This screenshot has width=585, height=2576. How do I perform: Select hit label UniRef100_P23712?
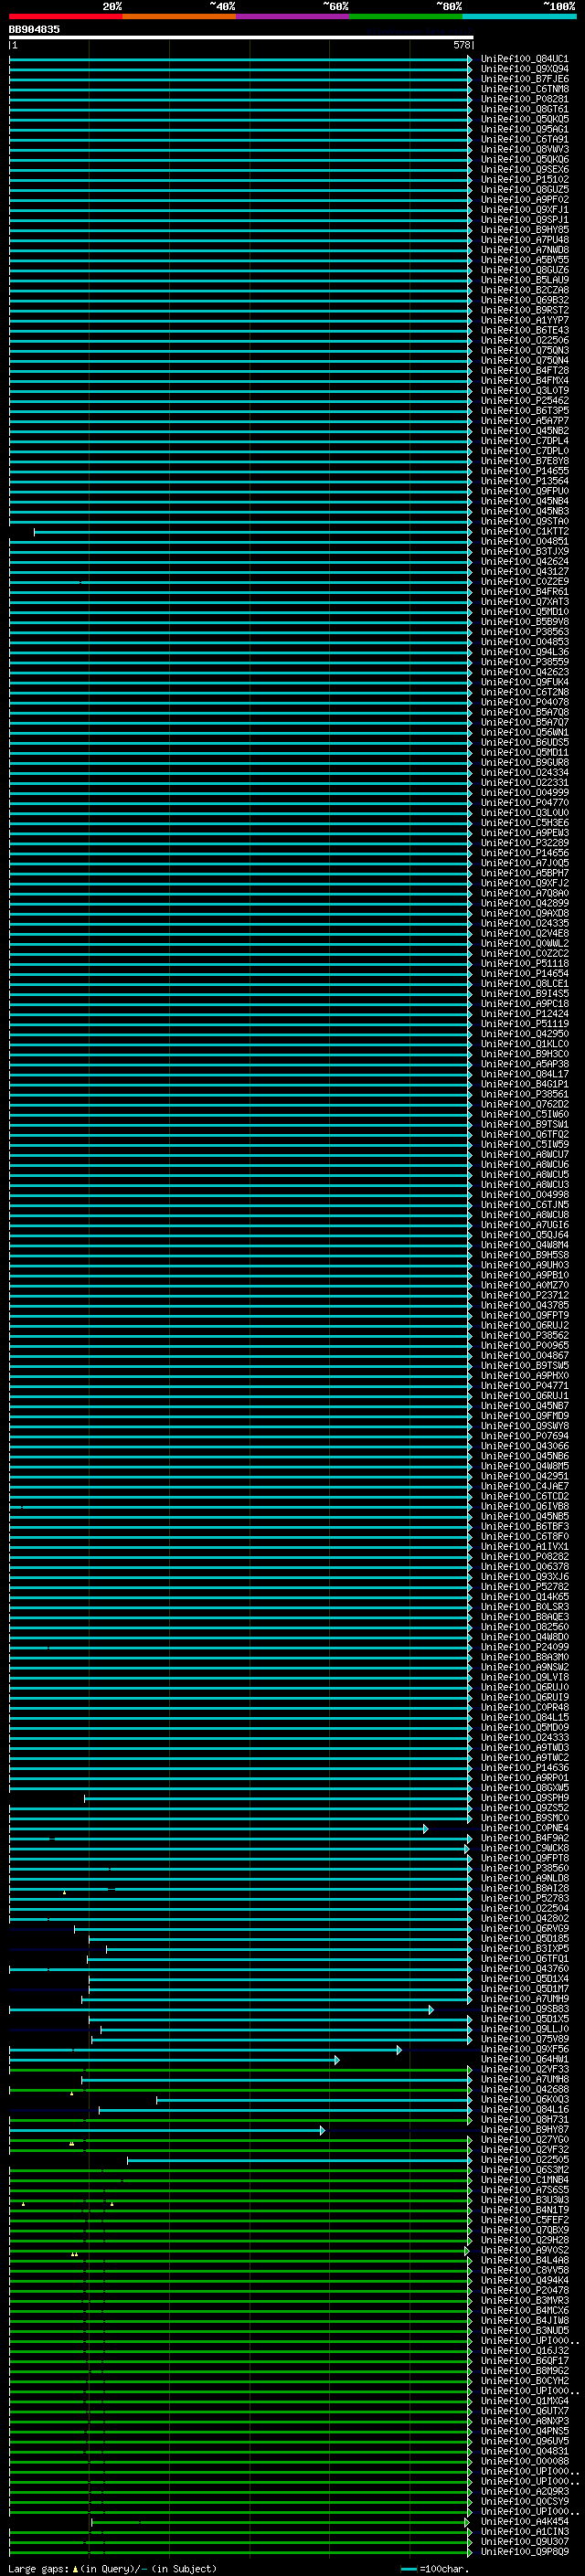tap(524, 1295)
